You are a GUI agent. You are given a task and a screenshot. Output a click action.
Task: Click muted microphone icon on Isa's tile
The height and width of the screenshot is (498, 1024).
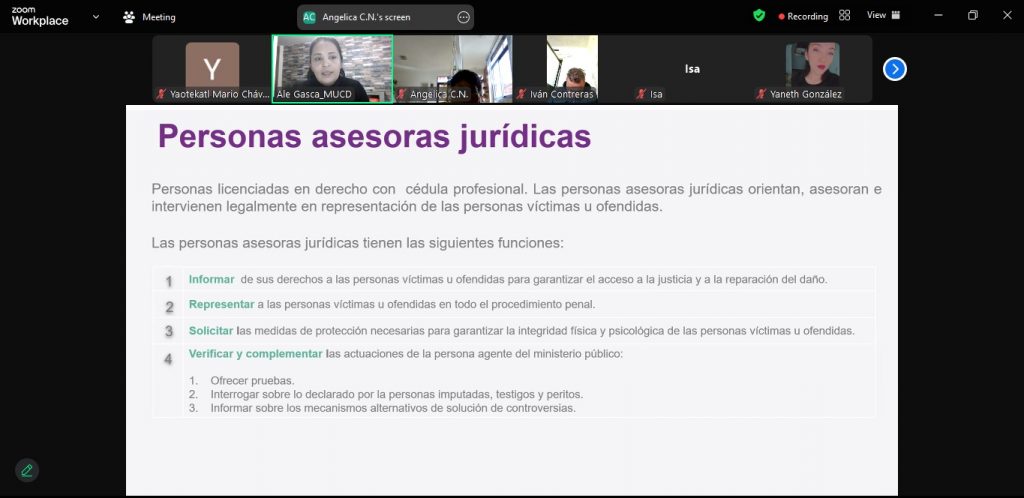click(641, 94)
